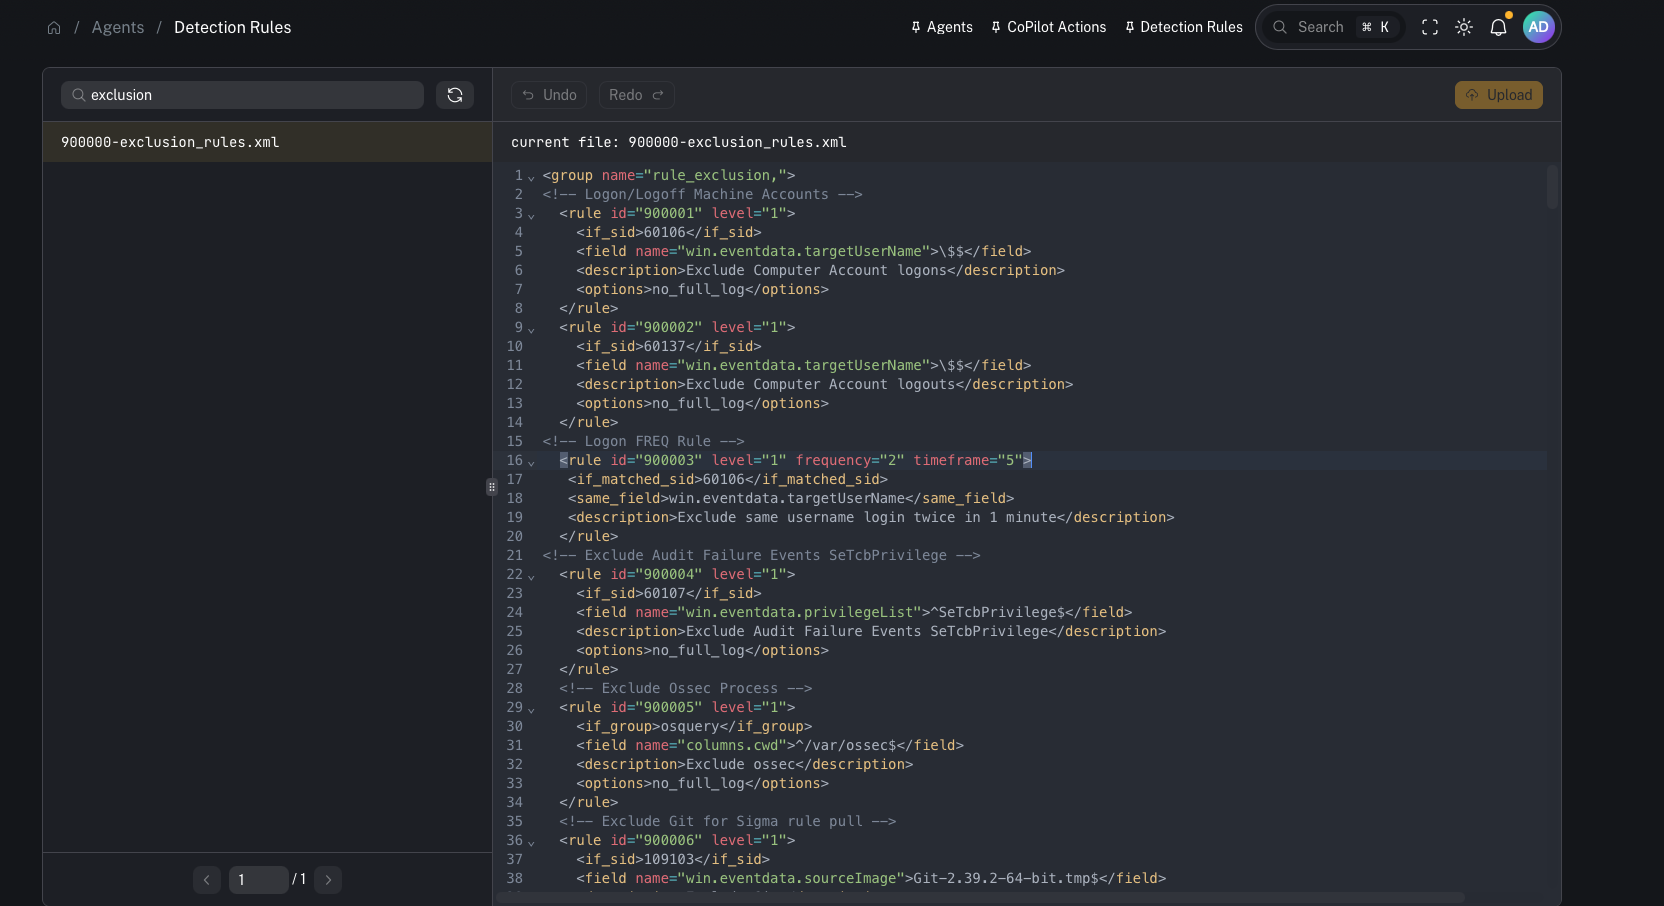Collapse rule 900001 using its chevron
This screenshot has width=1664, height=906.
click(531, 217)
